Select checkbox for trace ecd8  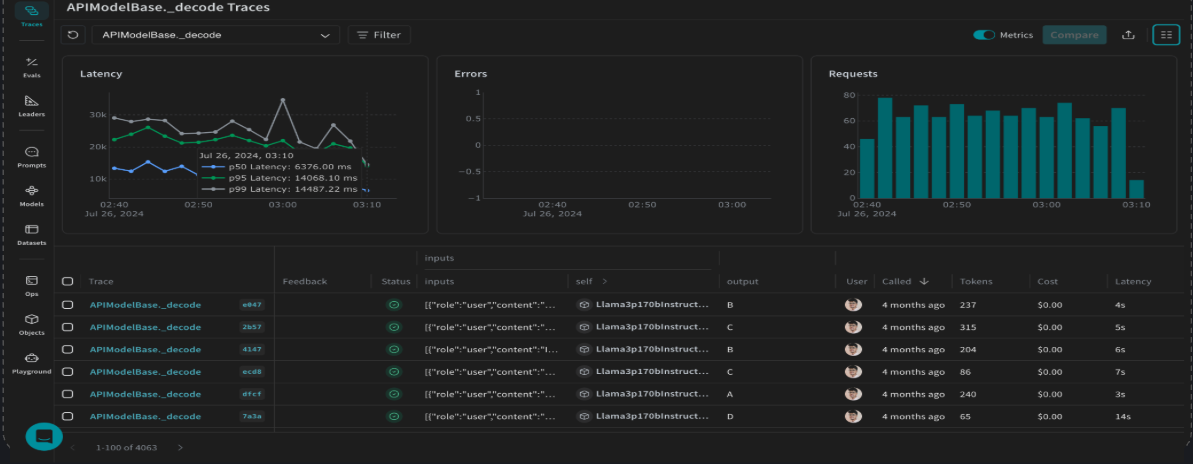coord(68,372)
